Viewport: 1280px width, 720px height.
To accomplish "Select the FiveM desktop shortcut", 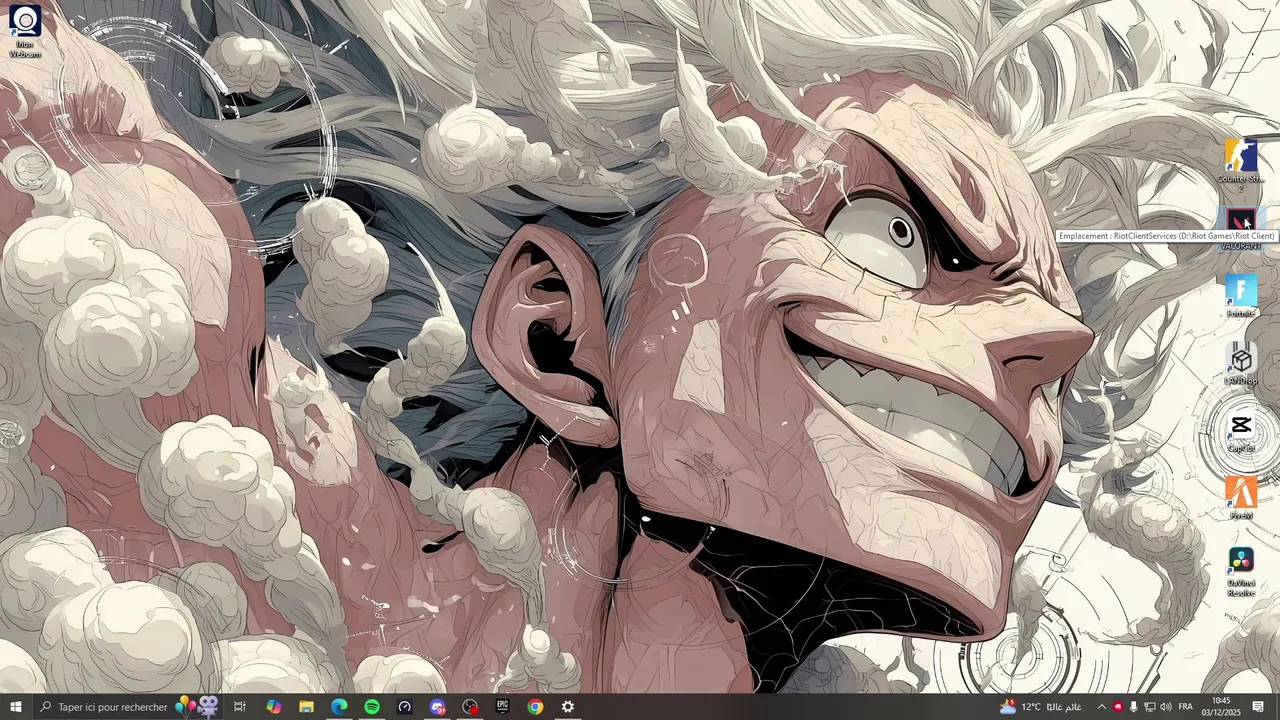I will 1241,498.
